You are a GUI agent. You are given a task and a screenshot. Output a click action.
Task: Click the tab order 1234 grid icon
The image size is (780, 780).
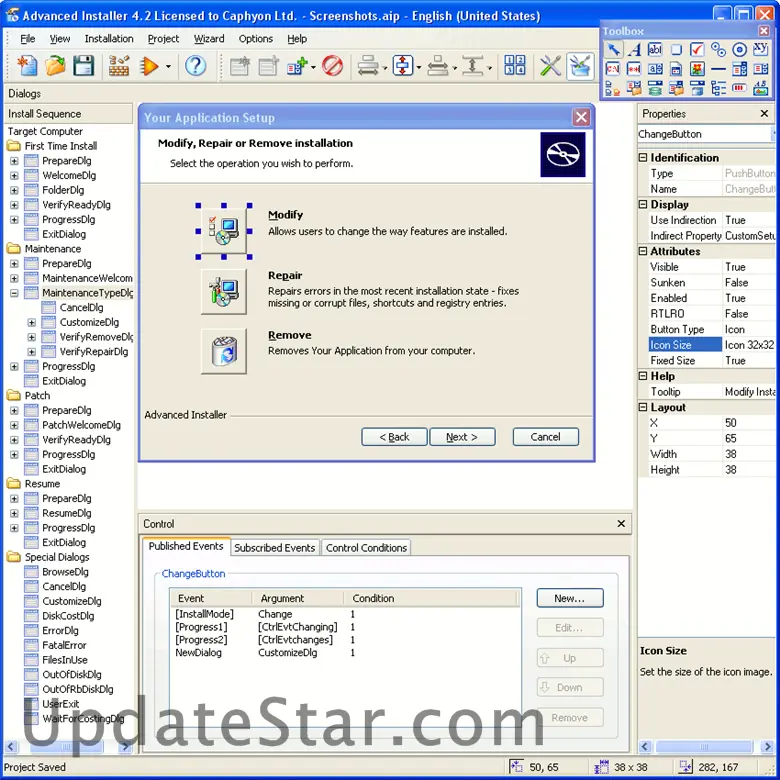(514, 66)
